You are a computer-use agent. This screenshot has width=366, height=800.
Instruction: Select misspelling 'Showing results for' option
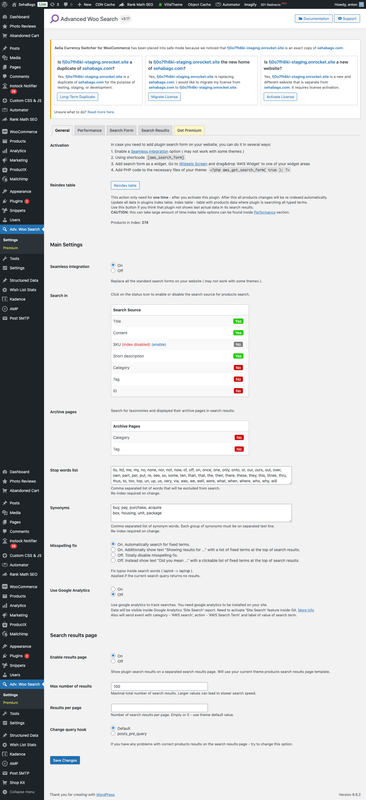pos(113,550)
